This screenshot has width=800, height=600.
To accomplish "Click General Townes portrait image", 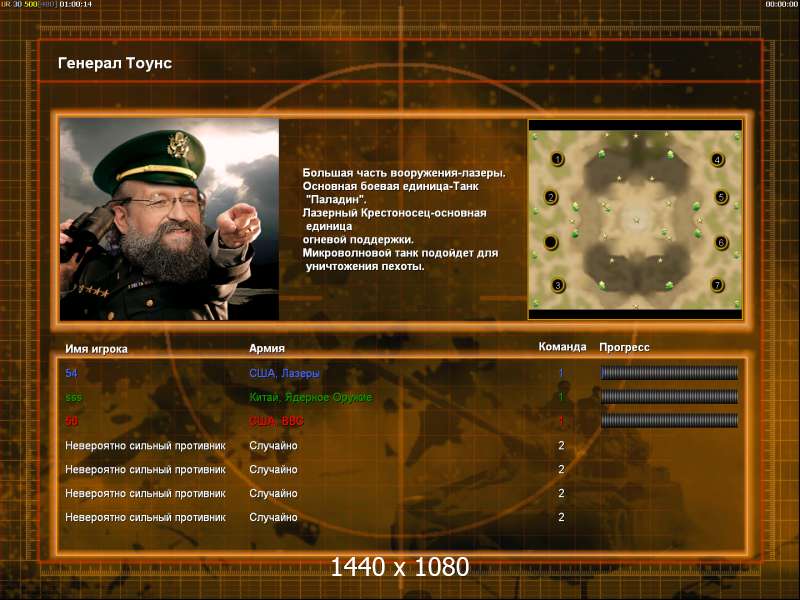I will 169,219.
